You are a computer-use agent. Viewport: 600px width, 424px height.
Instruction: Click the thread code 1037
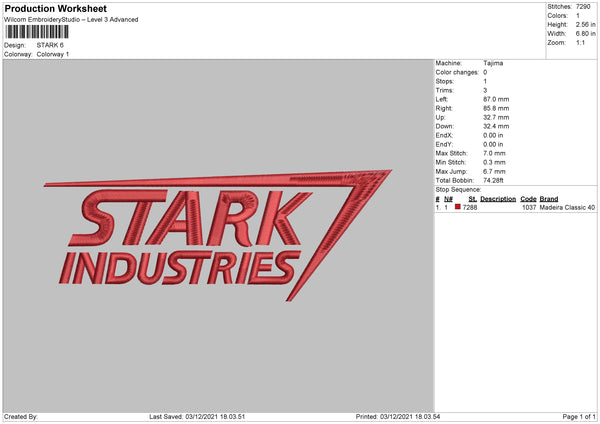click(x=529, y=207)
